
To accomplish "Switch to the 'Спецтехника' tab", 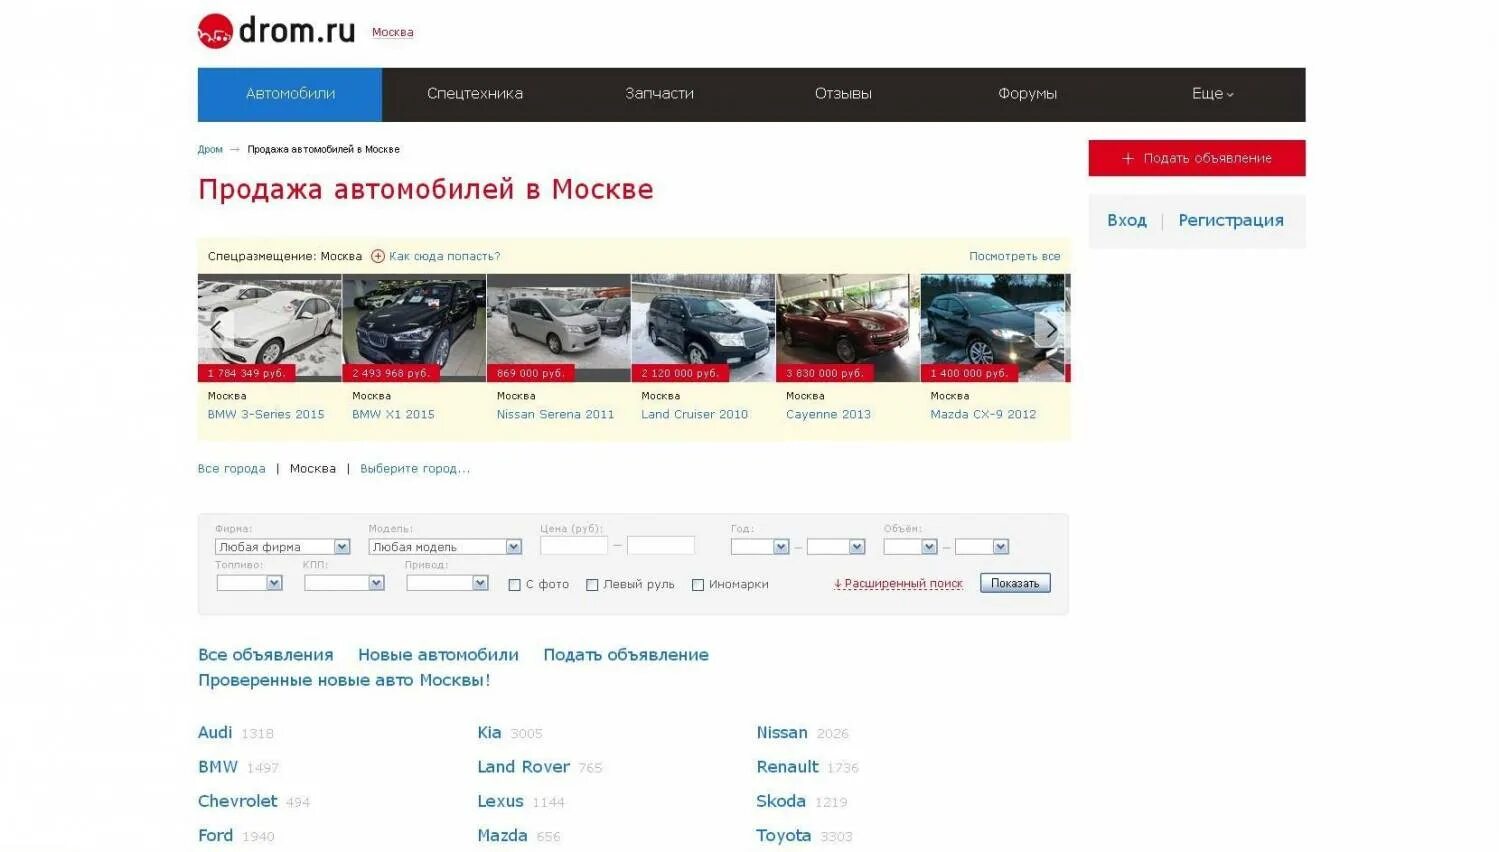I will click(x=474, y=93).
